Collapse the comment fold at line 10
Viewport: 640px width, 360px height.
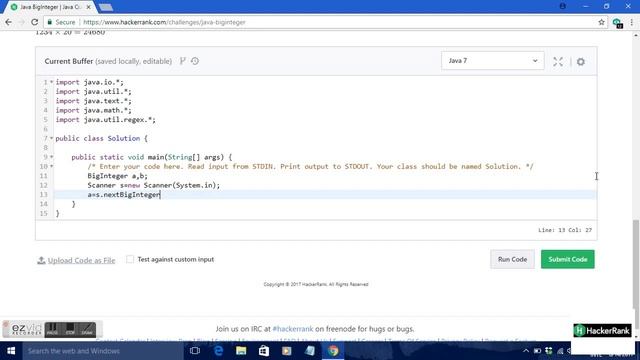[51, 167]
